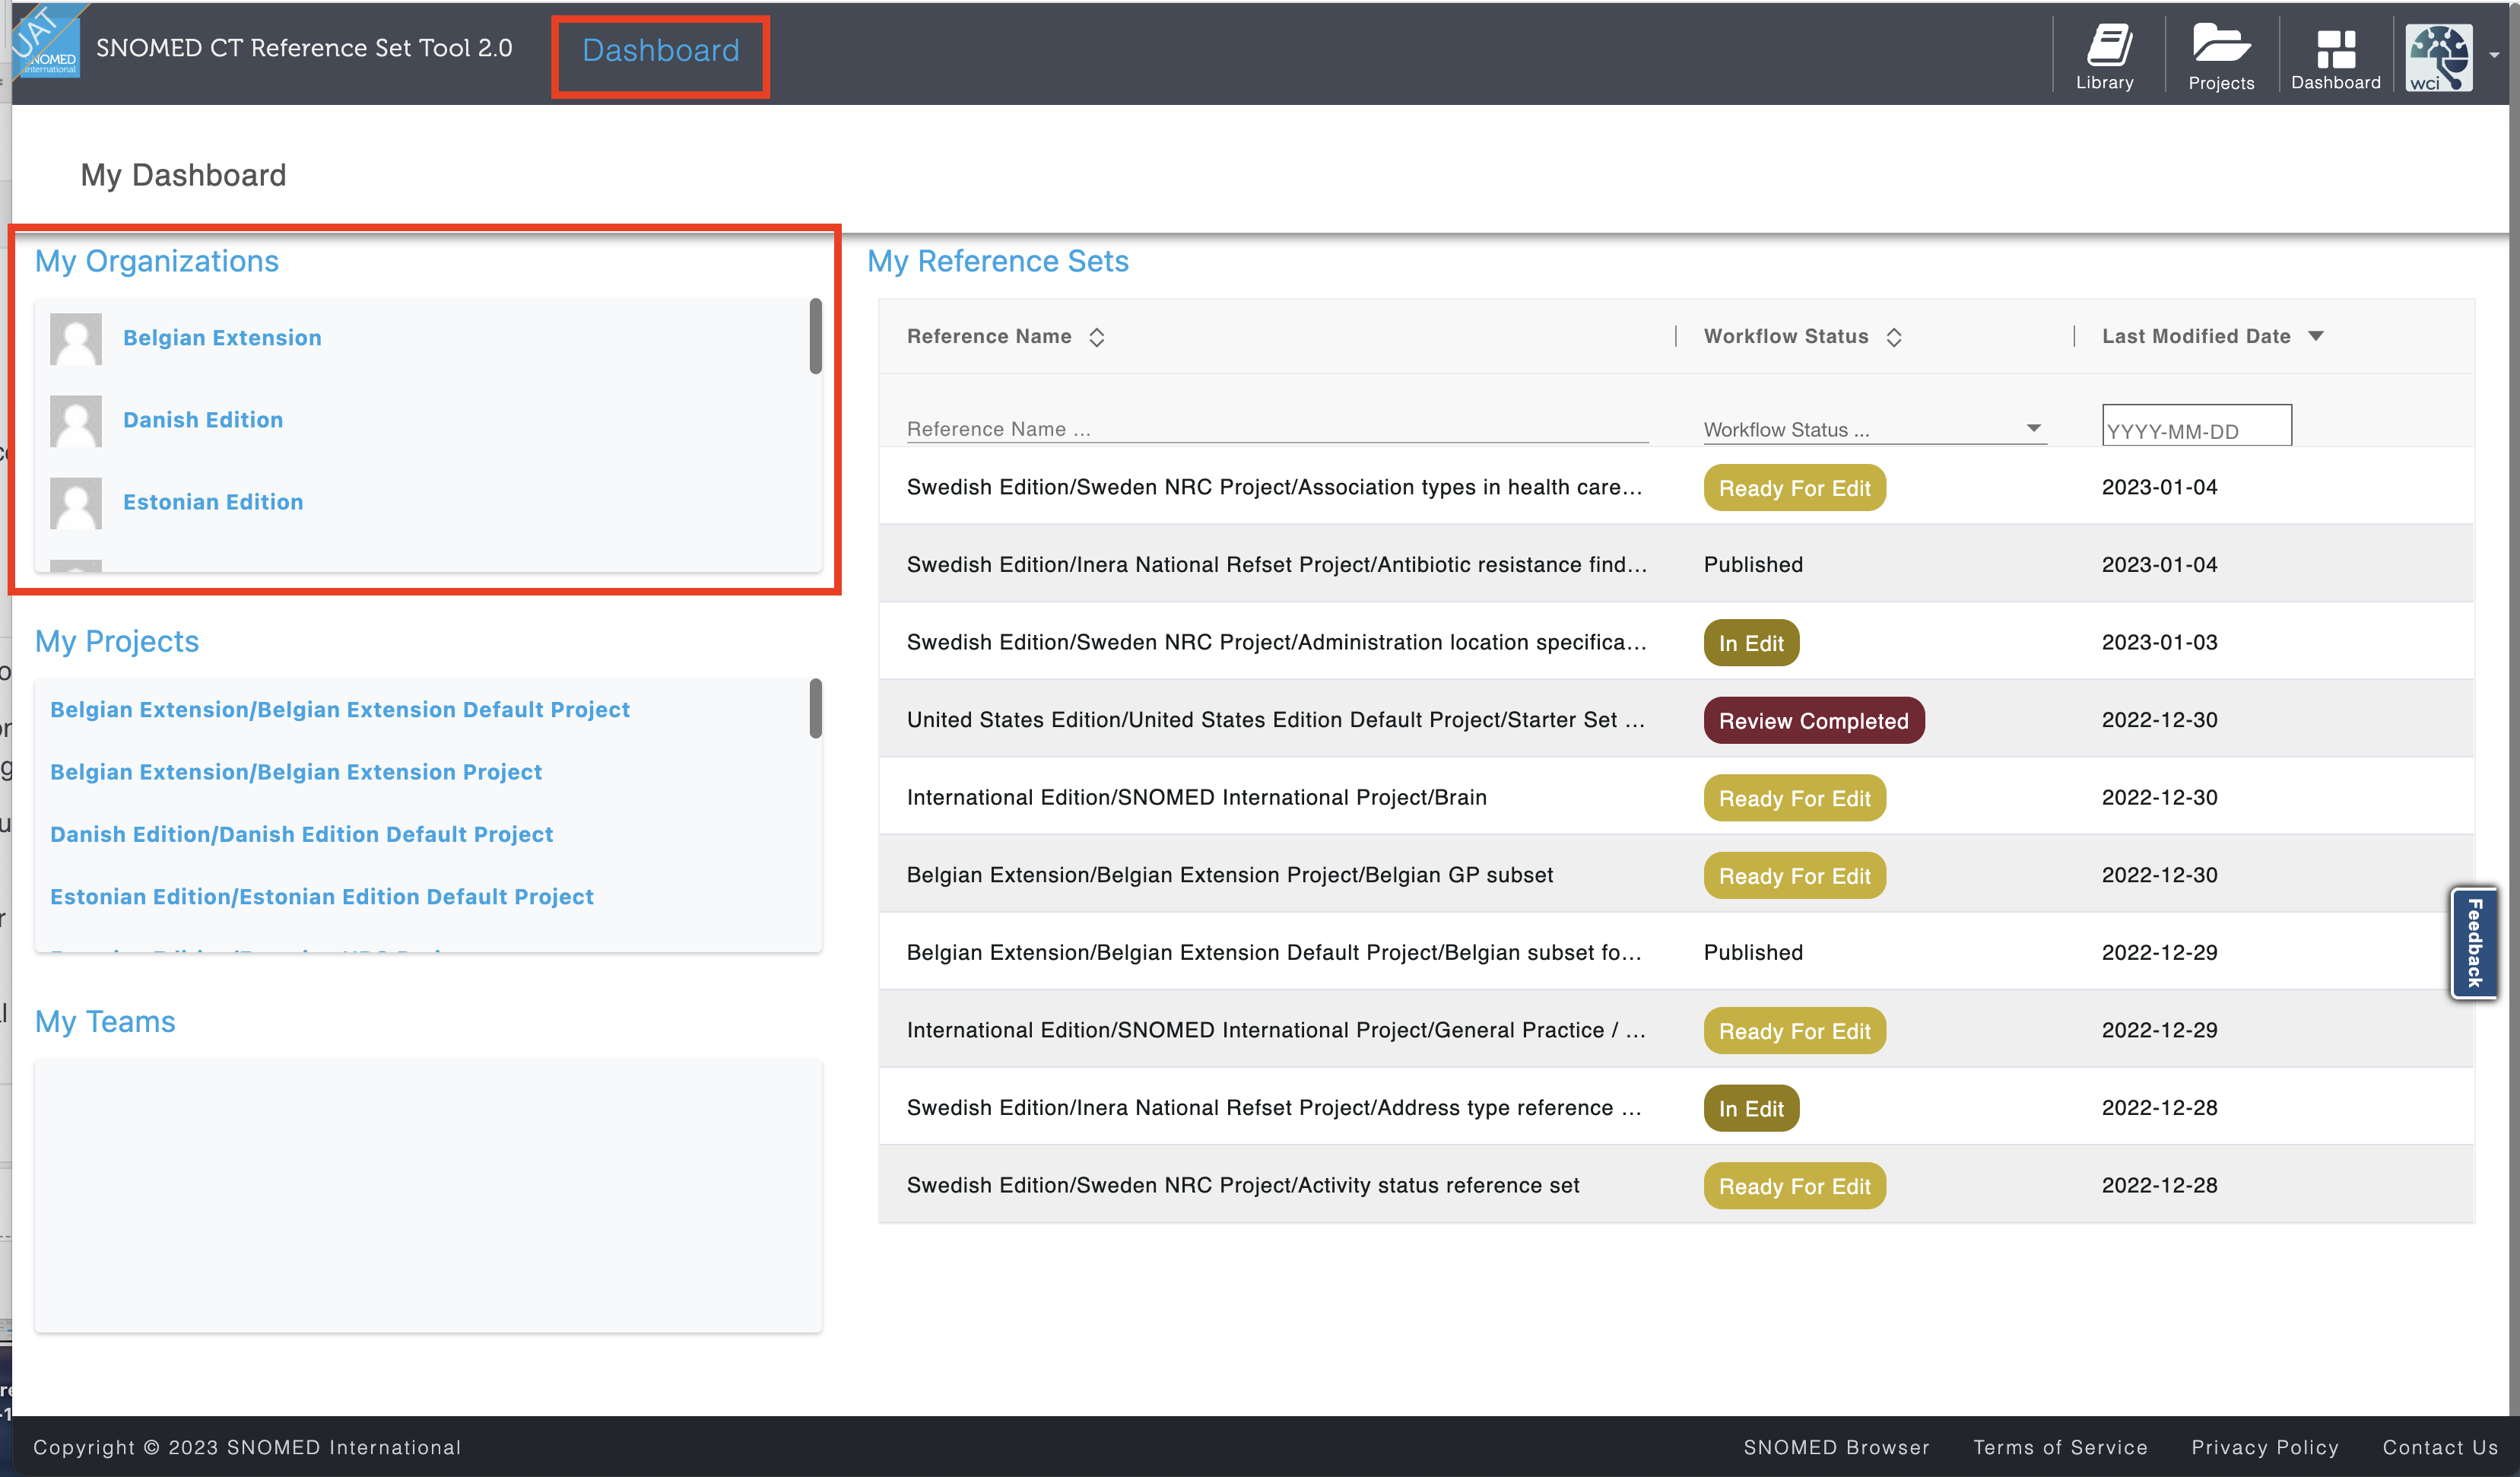2520x1477 pixels.
Task: Open Belgian subset Default Project row
Action: click(1274, 952)
